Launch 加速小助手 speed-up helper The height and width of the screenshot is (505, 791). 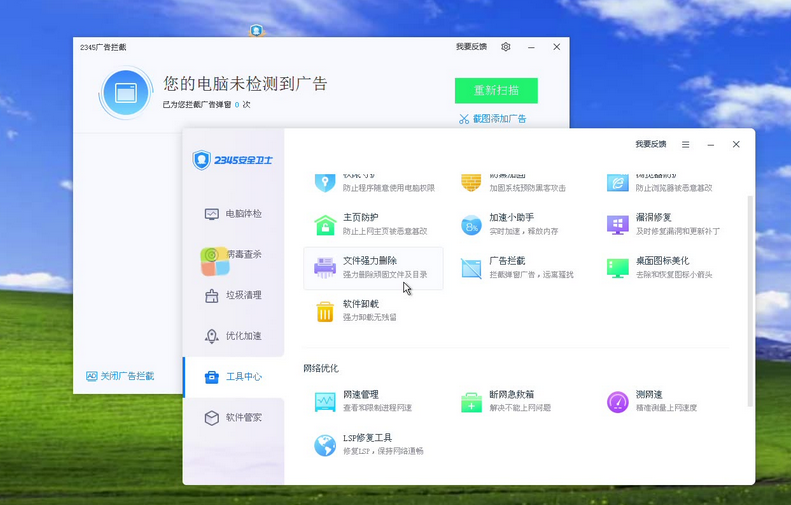520,224
